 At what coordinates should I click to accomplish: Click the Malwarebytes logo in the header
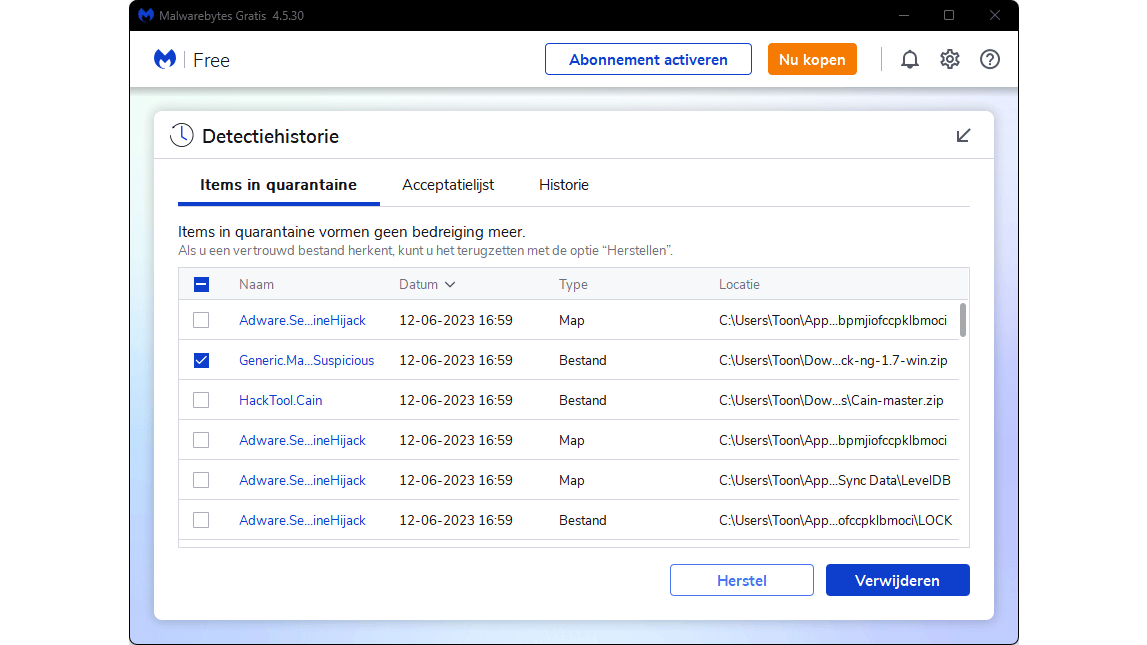[165, 60]
